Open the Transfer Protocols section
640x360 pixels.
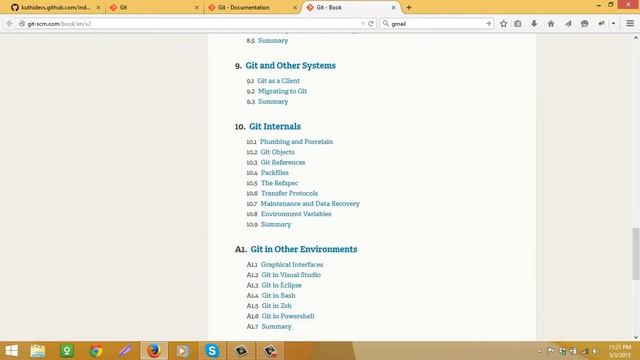(x=289, y=193)
